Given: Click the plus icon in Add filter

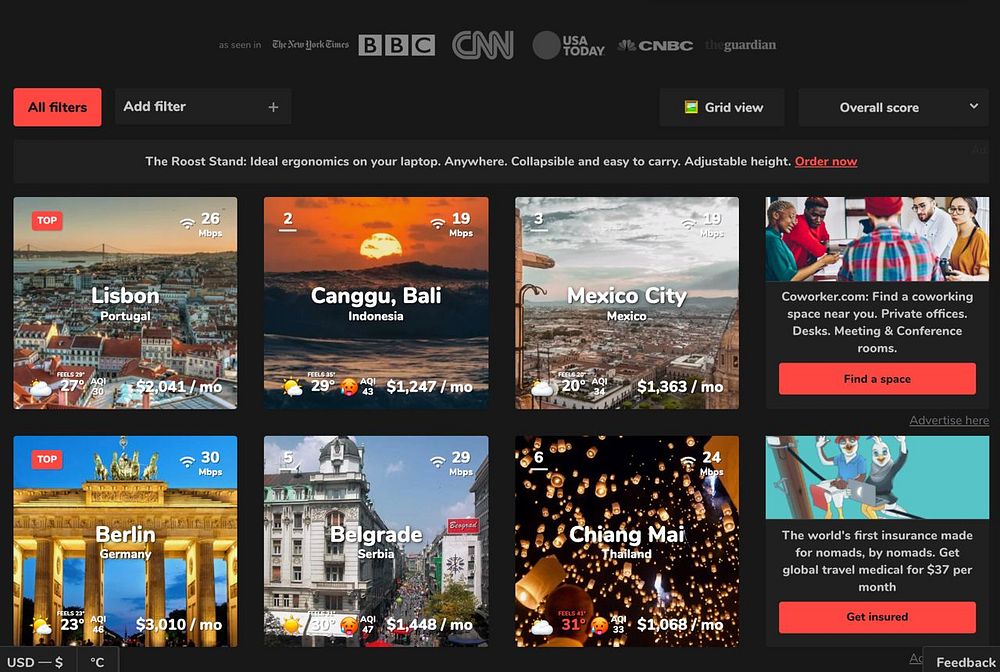Looking at the screenshot, I should [273, 107].
